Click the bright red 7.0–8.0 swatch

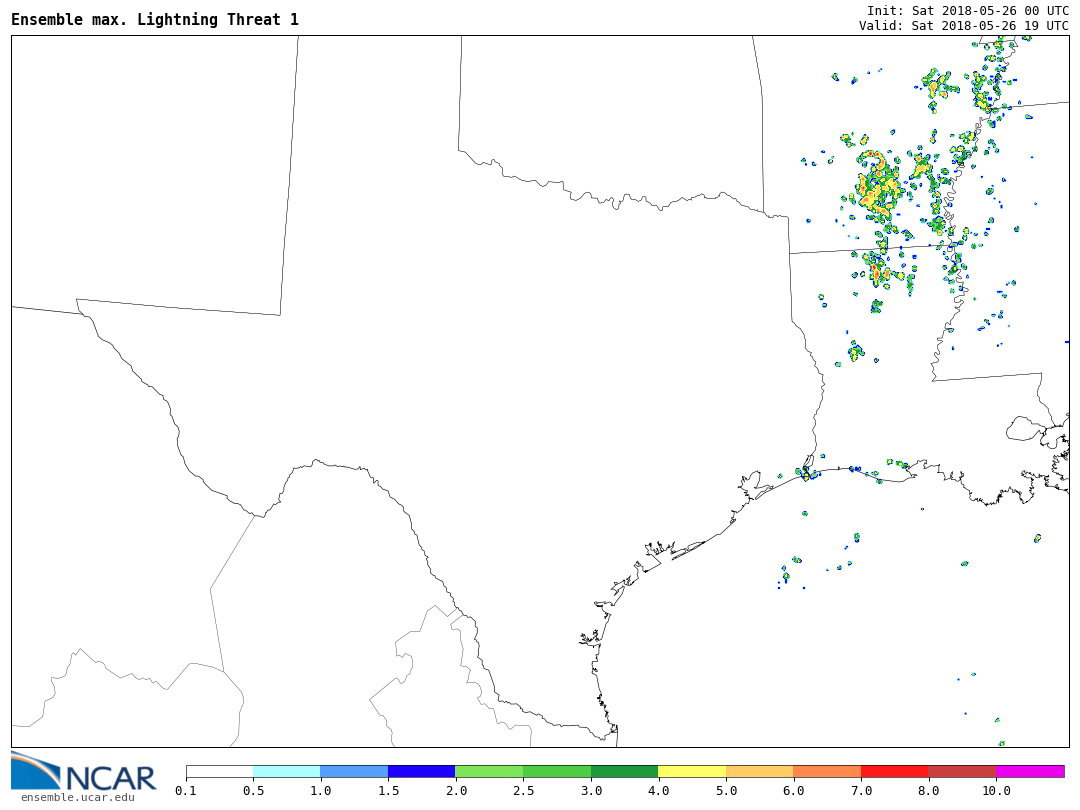point(894,772)
